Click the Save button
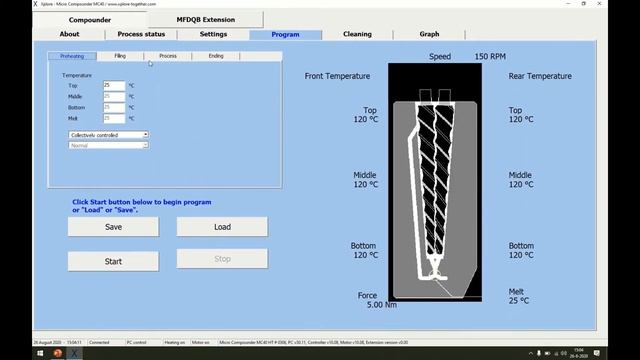 click(113, 227)
